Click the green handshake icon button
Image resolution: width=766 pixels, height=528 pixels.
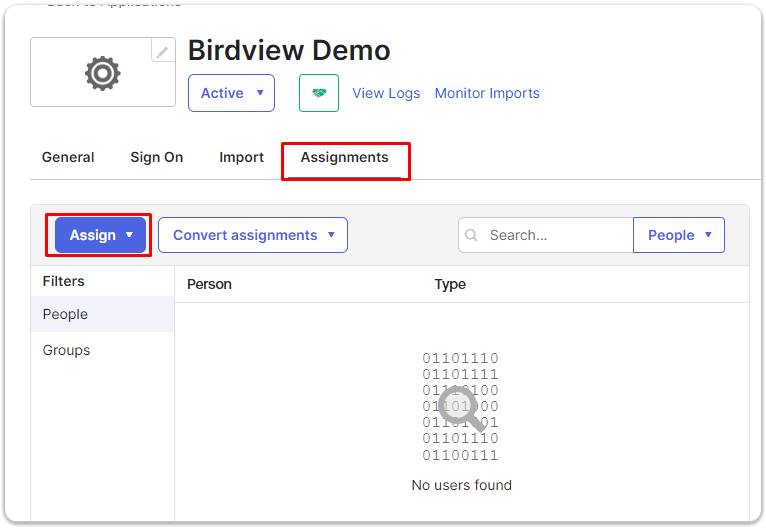(x=319, y=93)
